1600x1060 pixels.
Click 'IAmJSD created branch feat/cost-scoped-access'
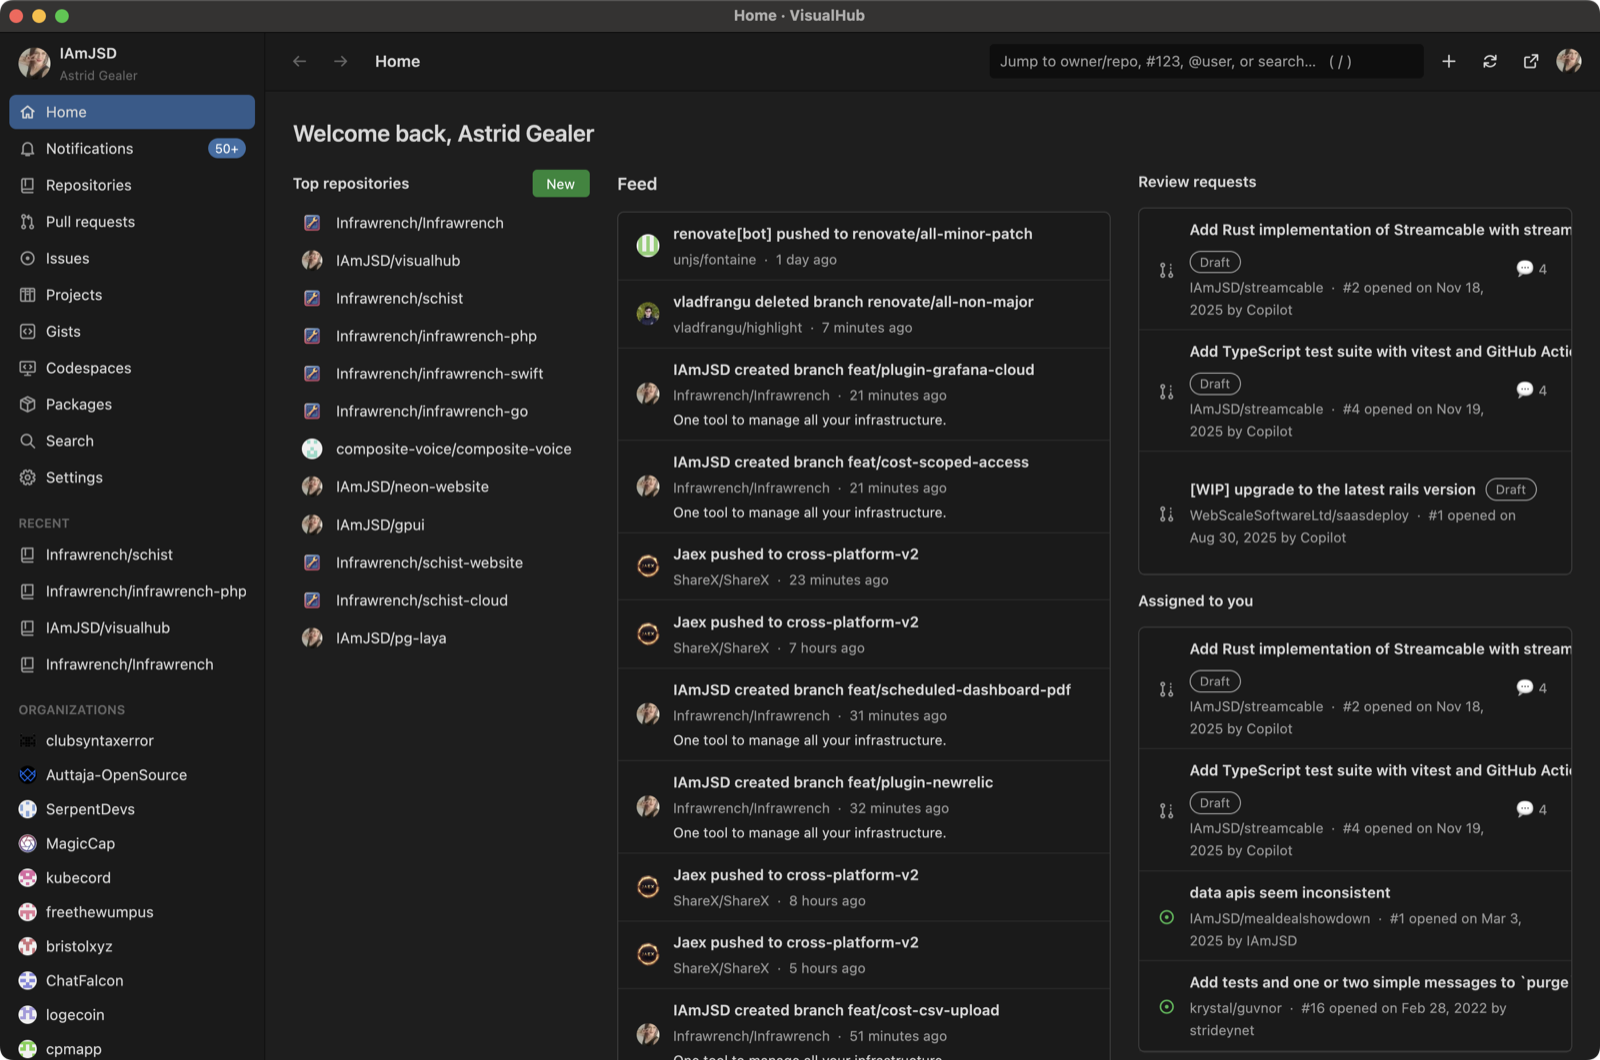pyautogui.click(x=851, y=462)
